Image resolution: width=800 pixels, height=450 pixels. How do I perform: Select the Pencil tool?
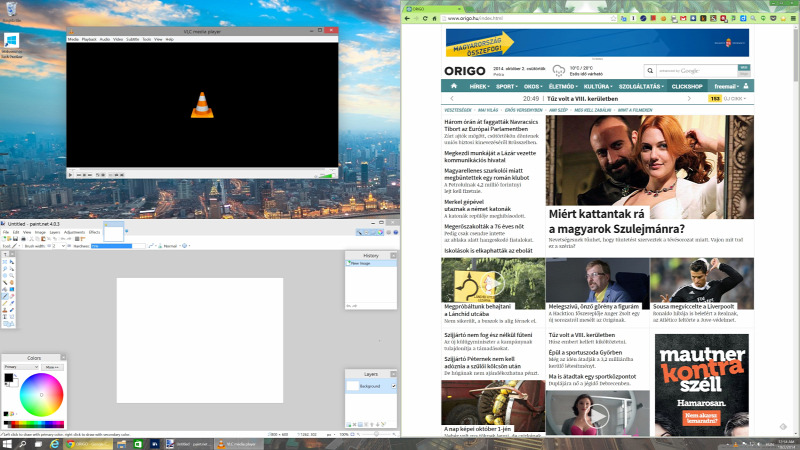pyautogui.click(x=5, y=303)
